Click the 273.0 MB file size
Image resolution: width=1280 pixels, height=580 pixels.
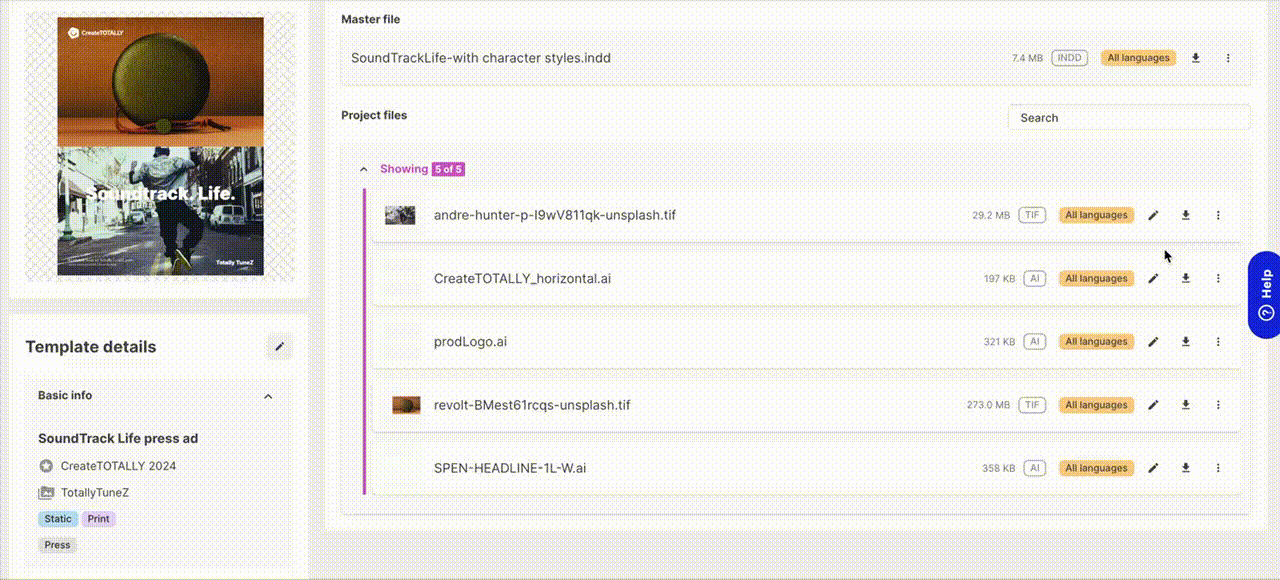pyautogui.click(x=988, y=405)
